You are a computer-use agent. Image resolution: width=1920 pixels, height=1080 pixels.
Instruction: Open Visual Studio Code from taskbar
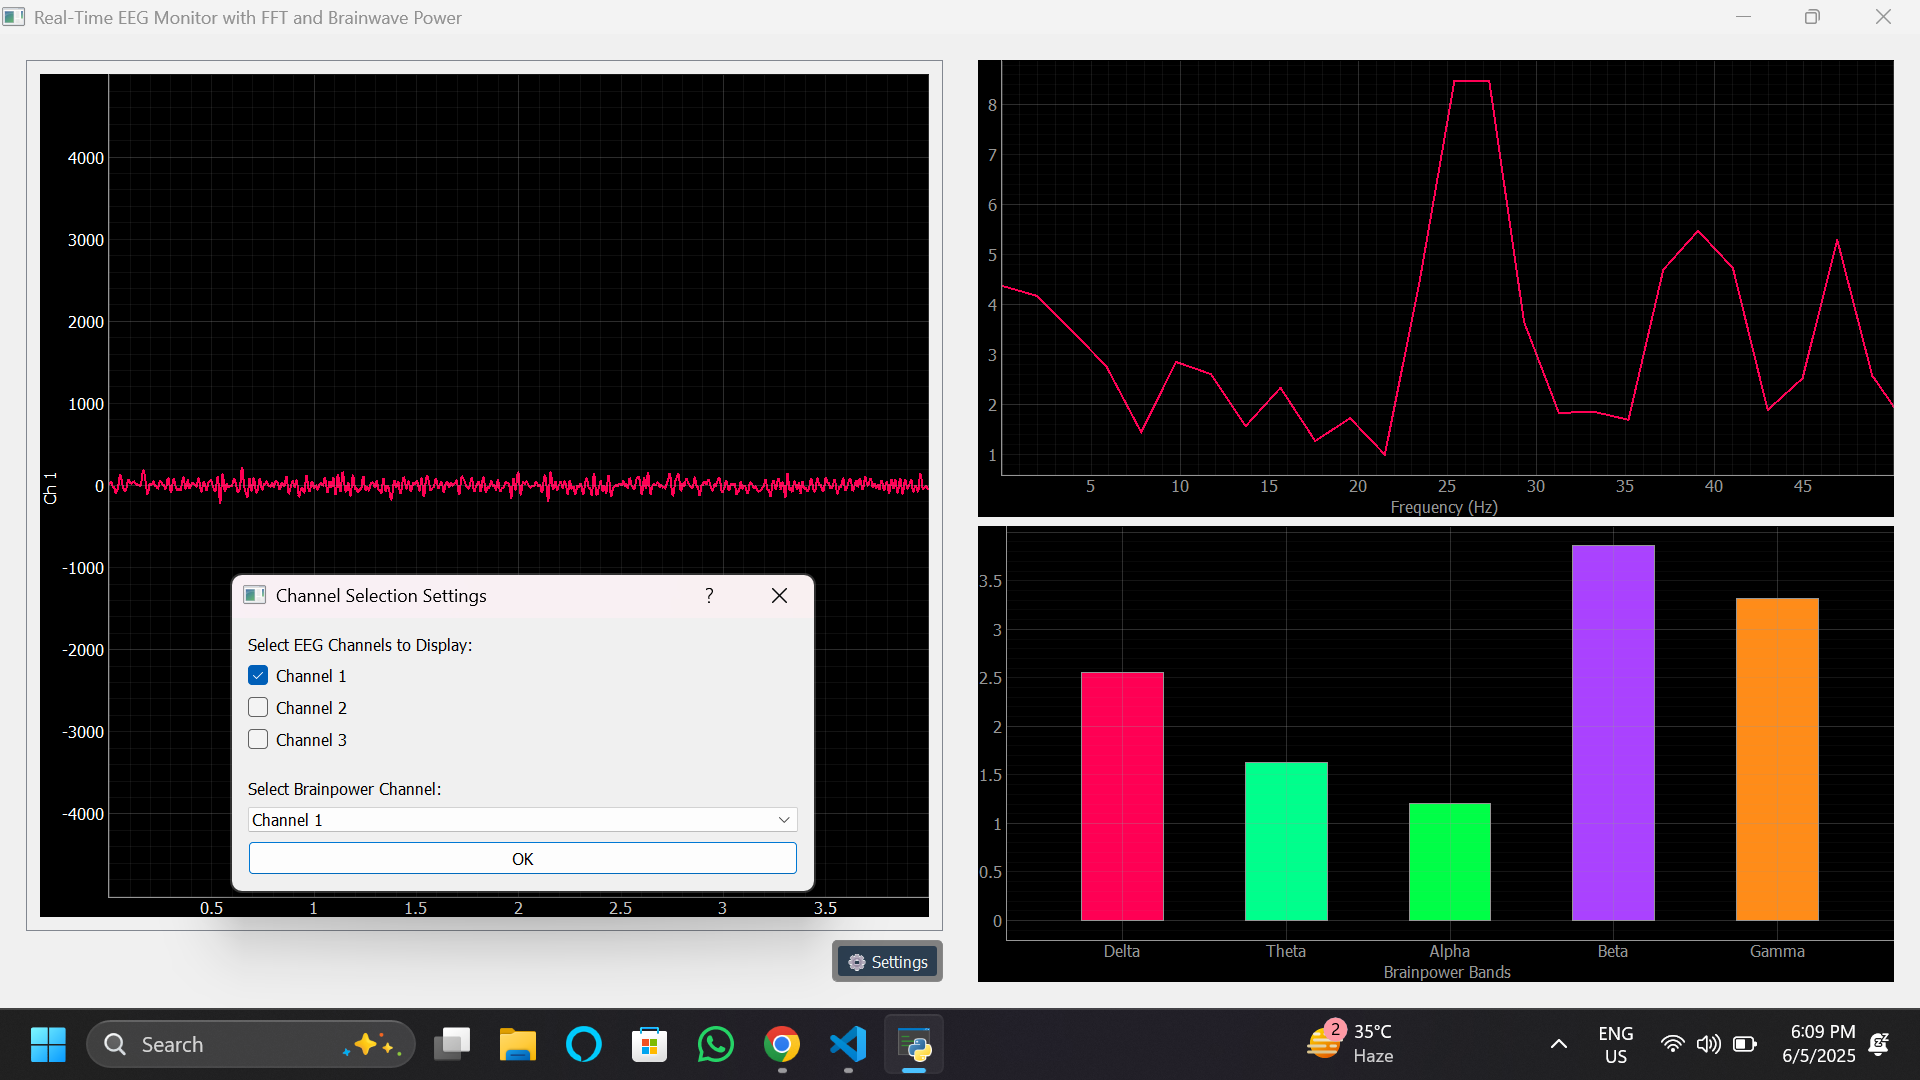(848, 1045)
